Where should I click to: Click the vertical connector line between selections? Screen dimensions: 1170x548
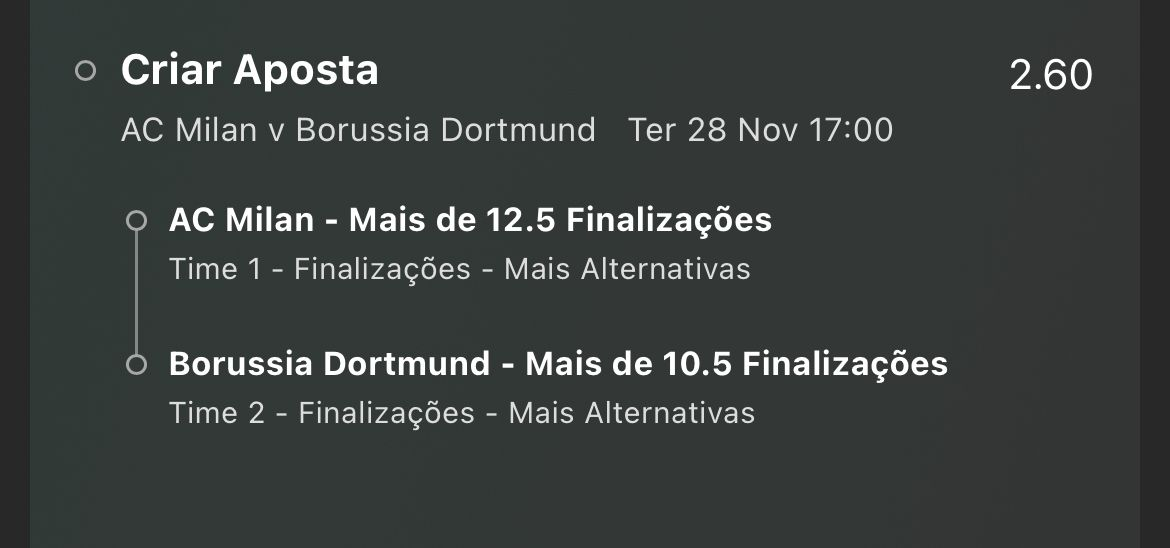136,293
